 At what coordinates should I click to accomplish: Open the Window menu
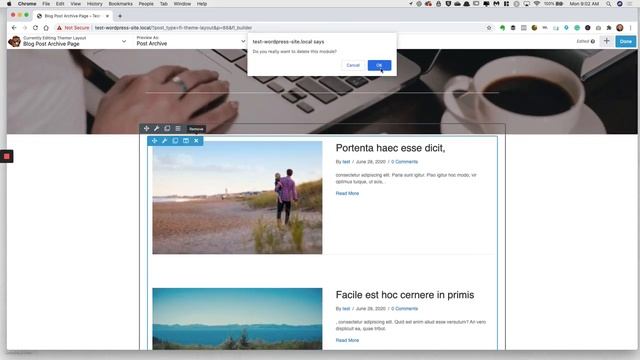(182, 4)
